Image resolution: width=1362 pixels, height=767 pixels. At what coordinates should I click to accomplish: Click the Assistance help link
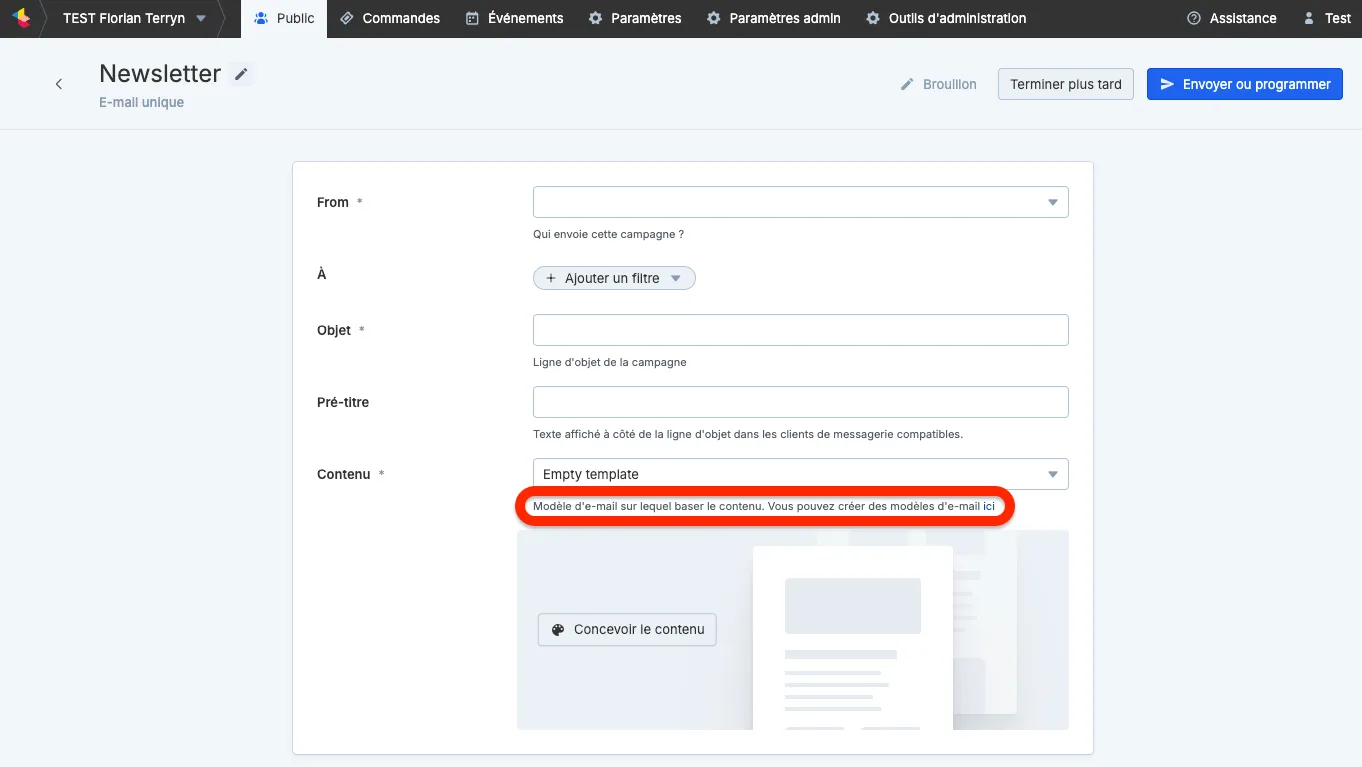pyautogui.click(x=1231, y=18)
